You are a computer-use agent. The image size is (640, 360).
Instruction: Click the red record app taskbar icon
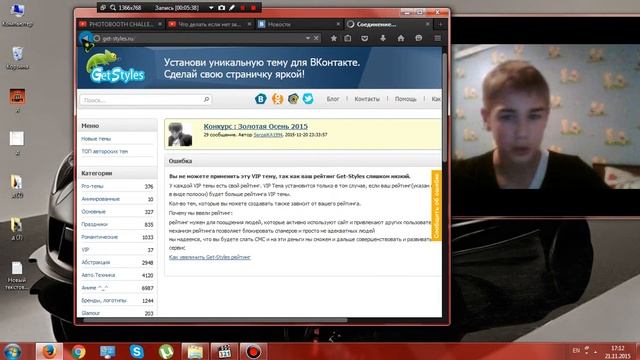point(253,351)
